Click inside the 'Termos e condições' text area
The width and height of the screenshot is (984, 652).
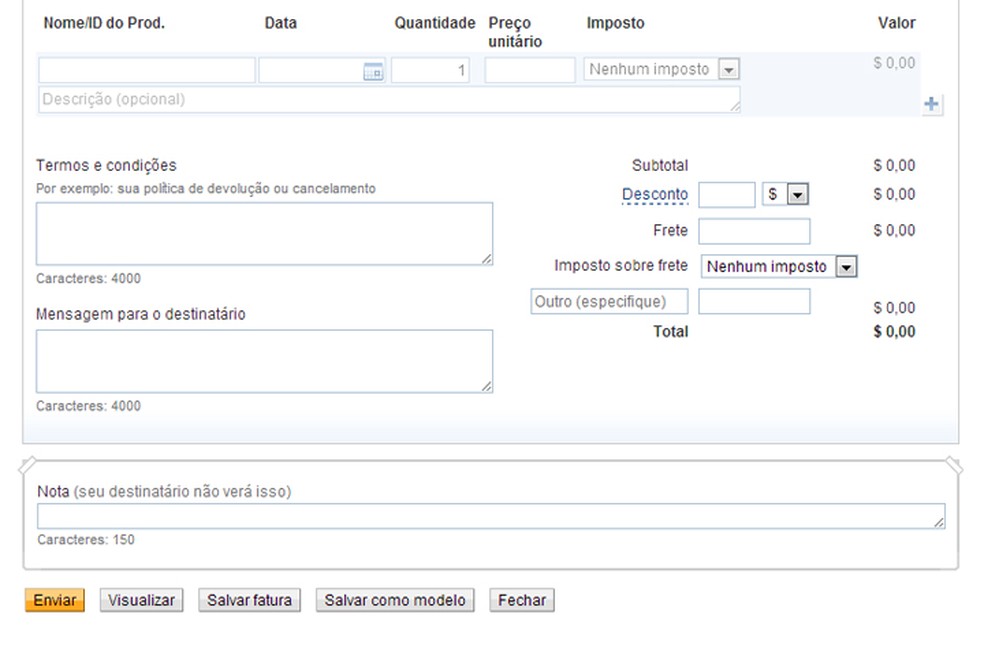click(263, 232)
